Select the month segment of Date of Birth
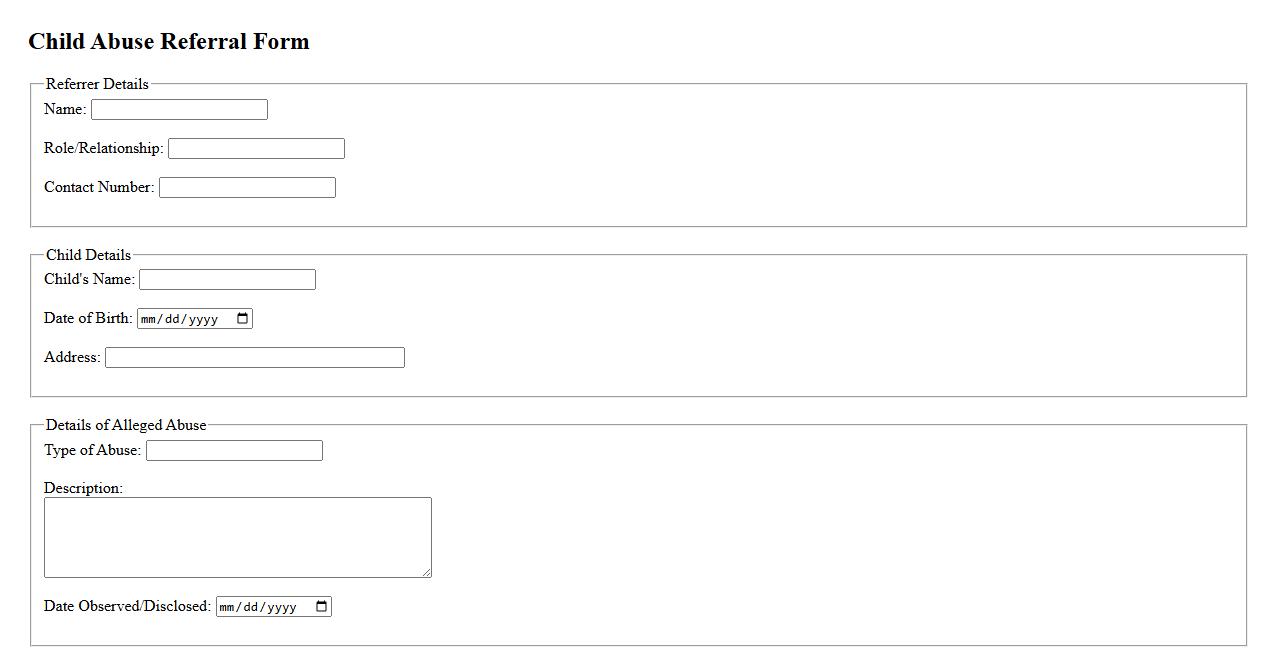 click(x=149, y=320)
